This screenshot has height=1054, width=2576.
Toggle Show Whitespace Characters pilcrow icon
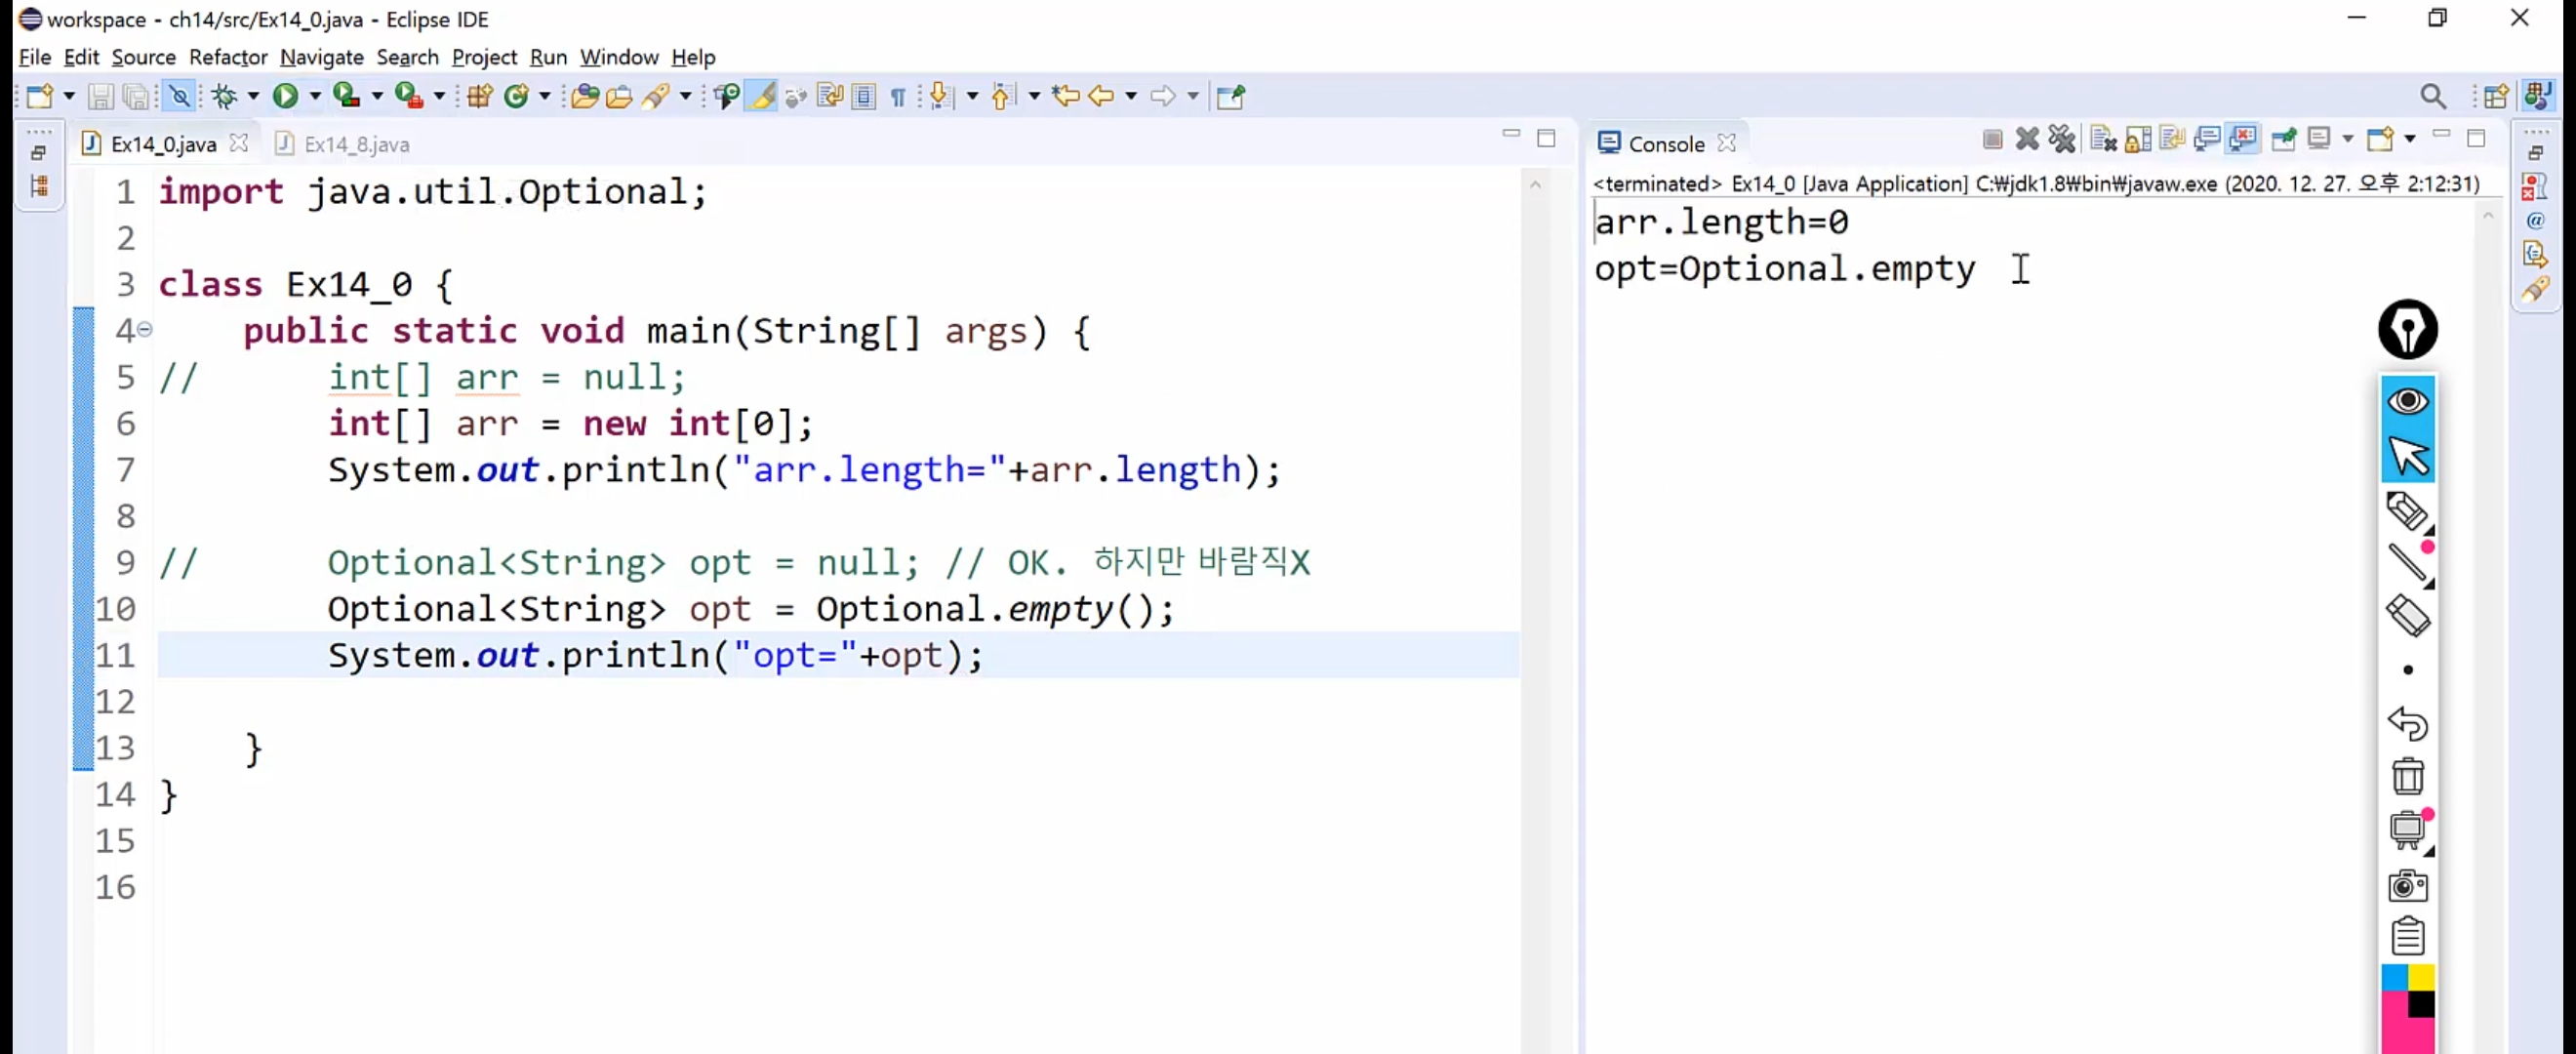[898, 97]
